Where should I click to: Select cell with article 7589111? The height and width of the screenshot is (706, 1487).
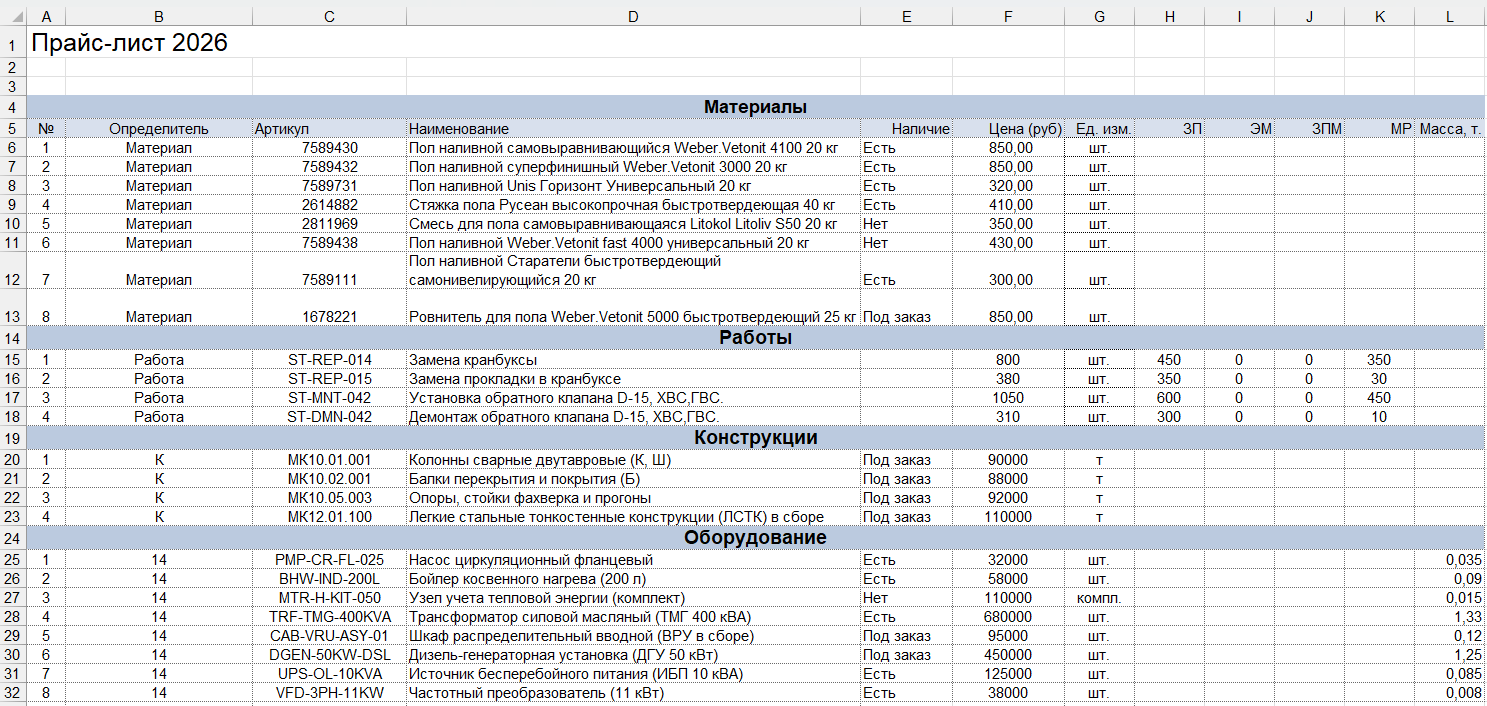pyautogui.click(x=329, y=271)
